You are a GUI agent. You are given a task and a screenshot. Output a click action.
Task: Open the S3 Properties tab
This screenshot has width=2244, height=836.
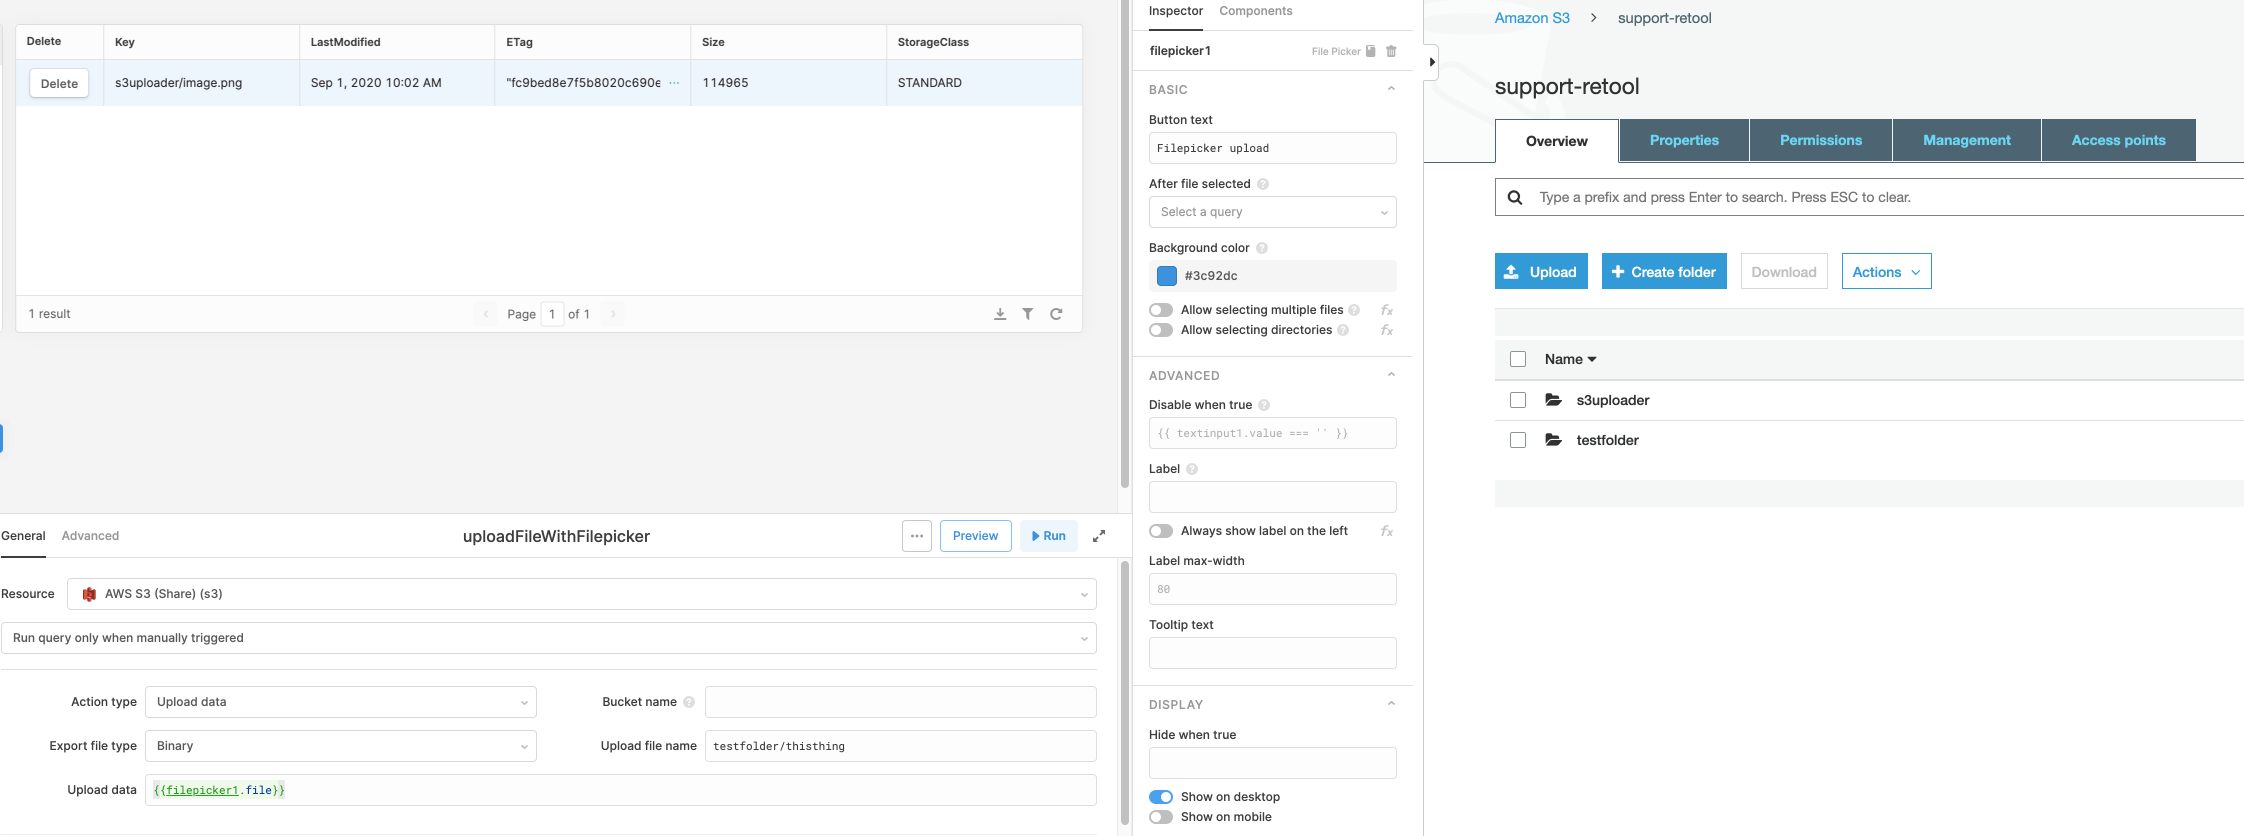point(1684,141)
